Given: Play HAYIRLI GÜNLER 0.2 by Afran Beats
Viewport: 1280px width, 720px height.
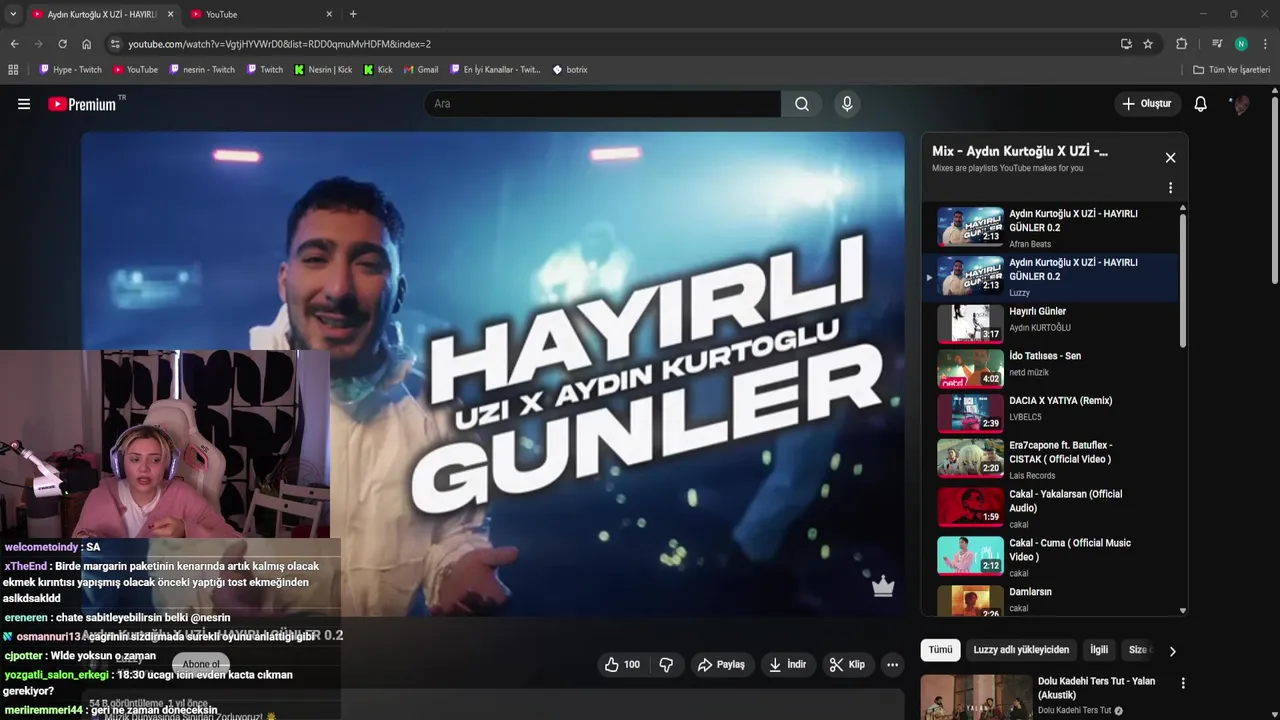Looking at the screenshot, I should pyautogui.click(x=1050, y=228).
